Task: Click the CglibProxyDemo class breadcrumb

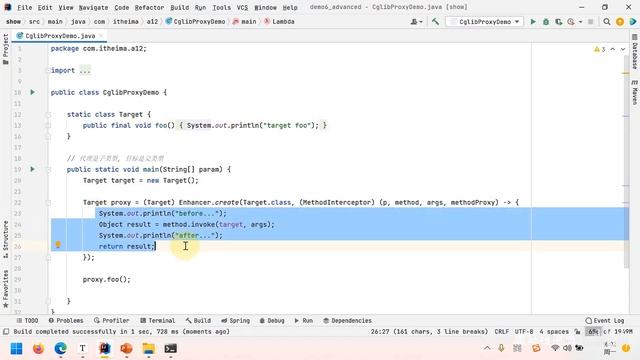Action: pos(196,22)
